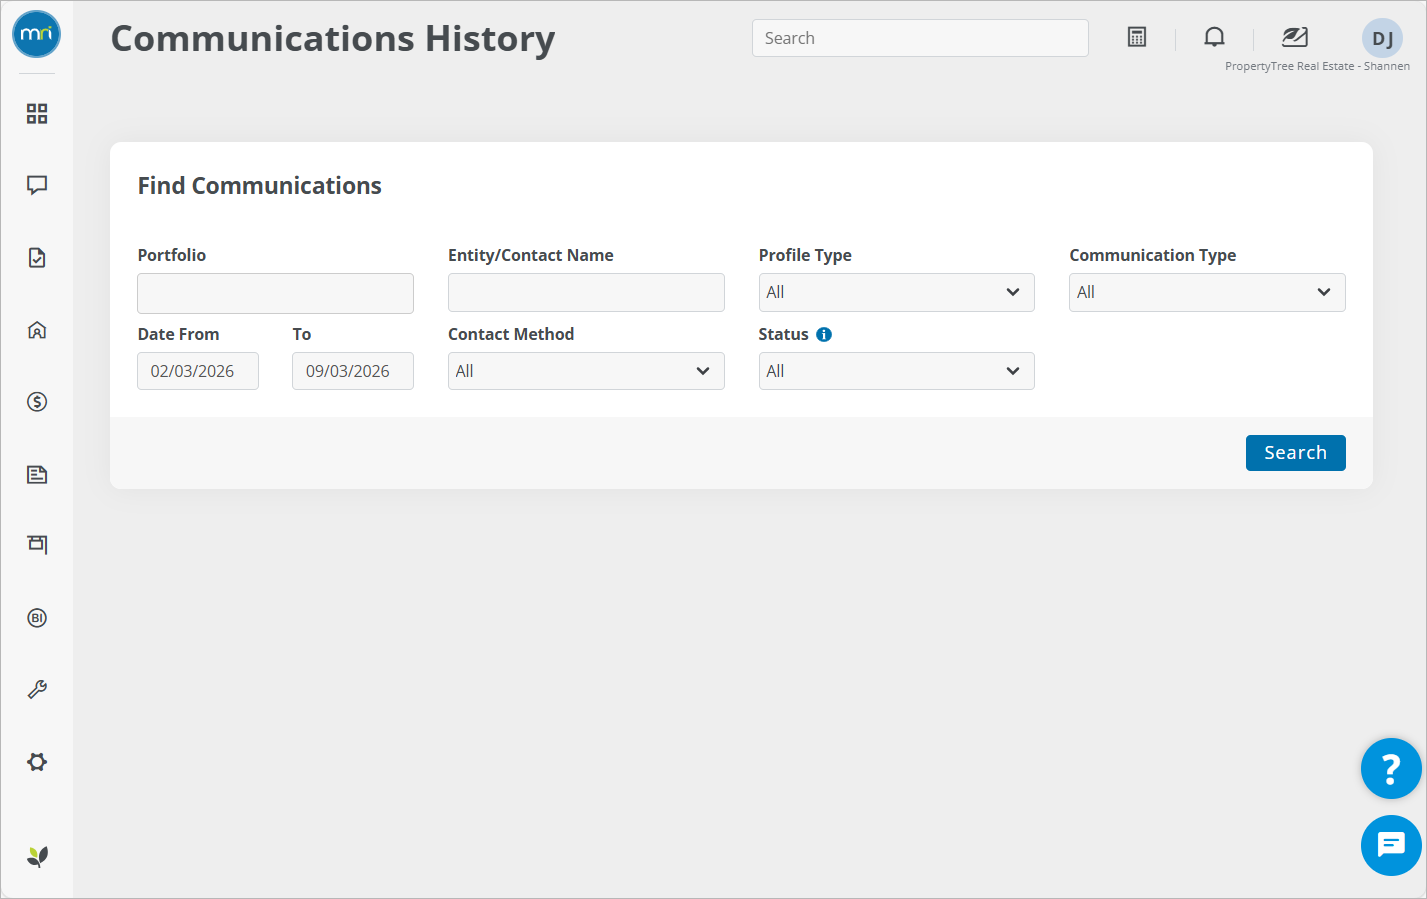The image size is (1427, 899).
Task: Open the blue question mark help button
Action: [x=1391, y=768]
